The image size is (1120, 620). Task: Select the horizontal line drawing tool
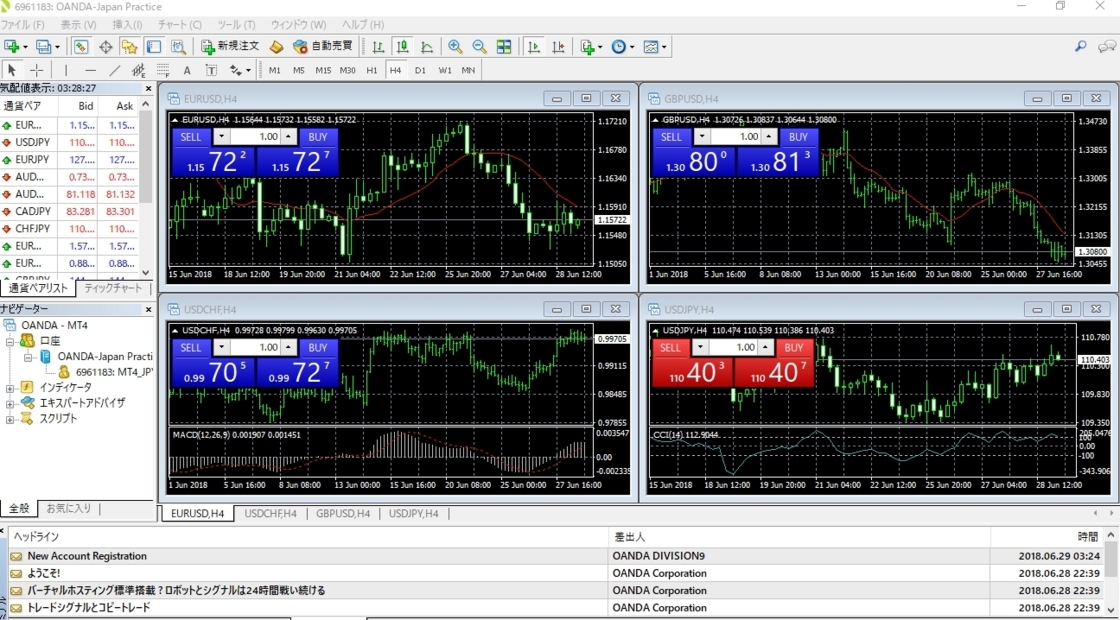(90, 70)
